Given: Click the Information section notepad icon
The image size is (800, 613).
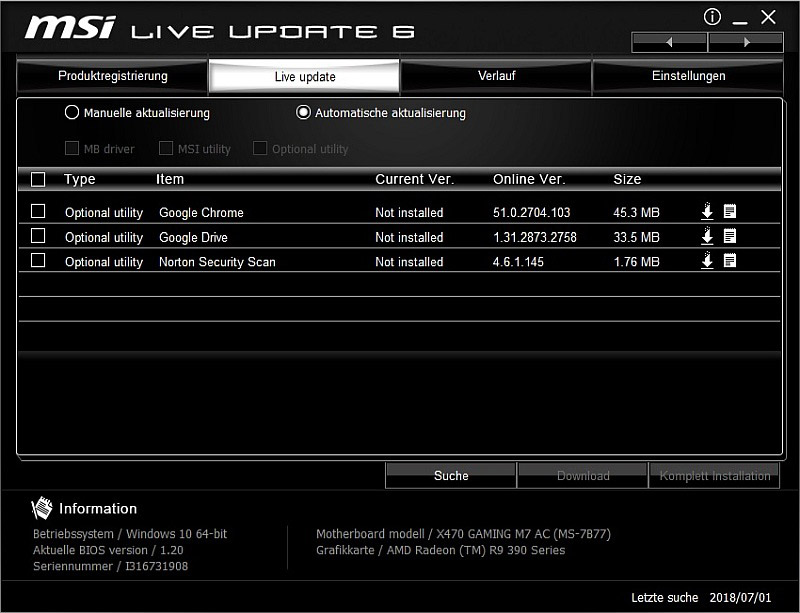Looking at the screenshot, I should click(x=42, y=508).
